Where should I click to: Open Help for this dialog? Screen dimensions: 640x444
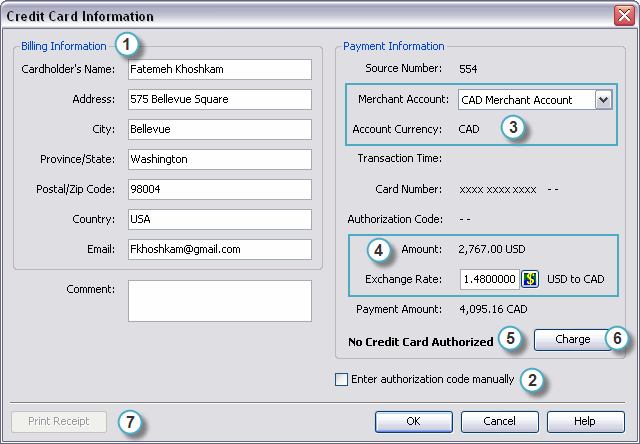[585, 421]
